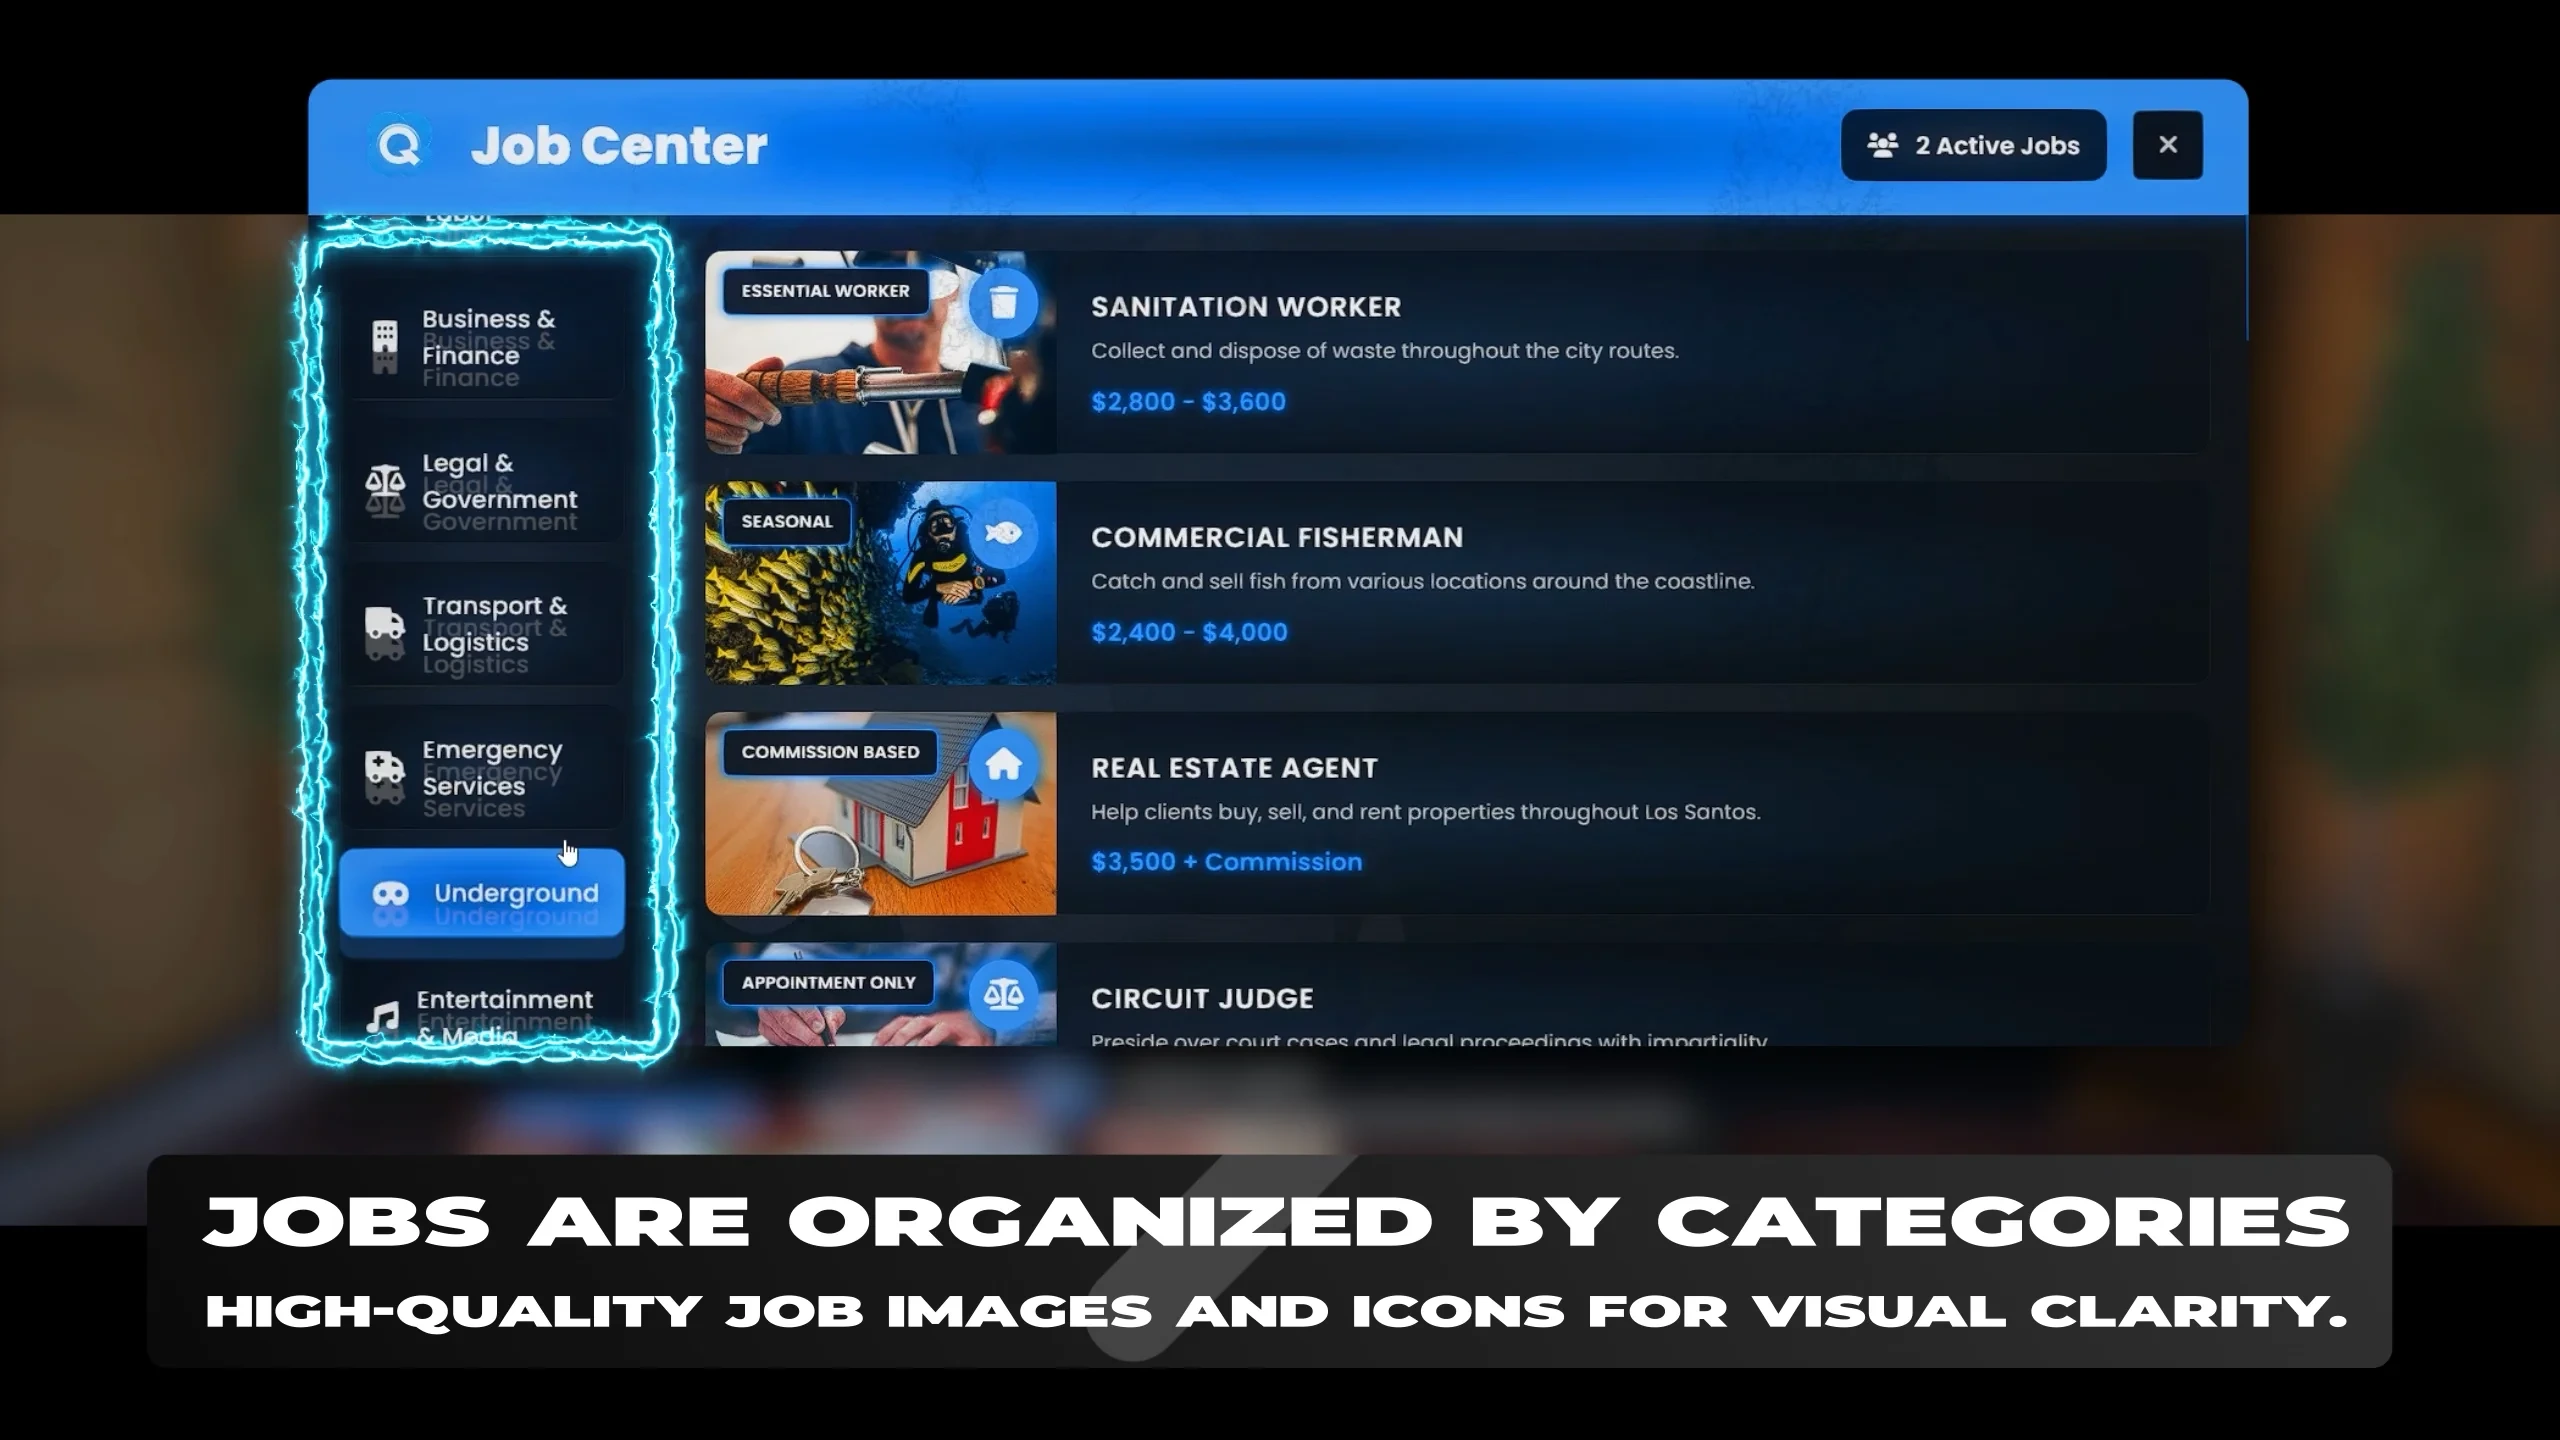Screen dimensions: 2560x1440
Task: Click the Job Center logo icon
Action: tap(399, 146)
